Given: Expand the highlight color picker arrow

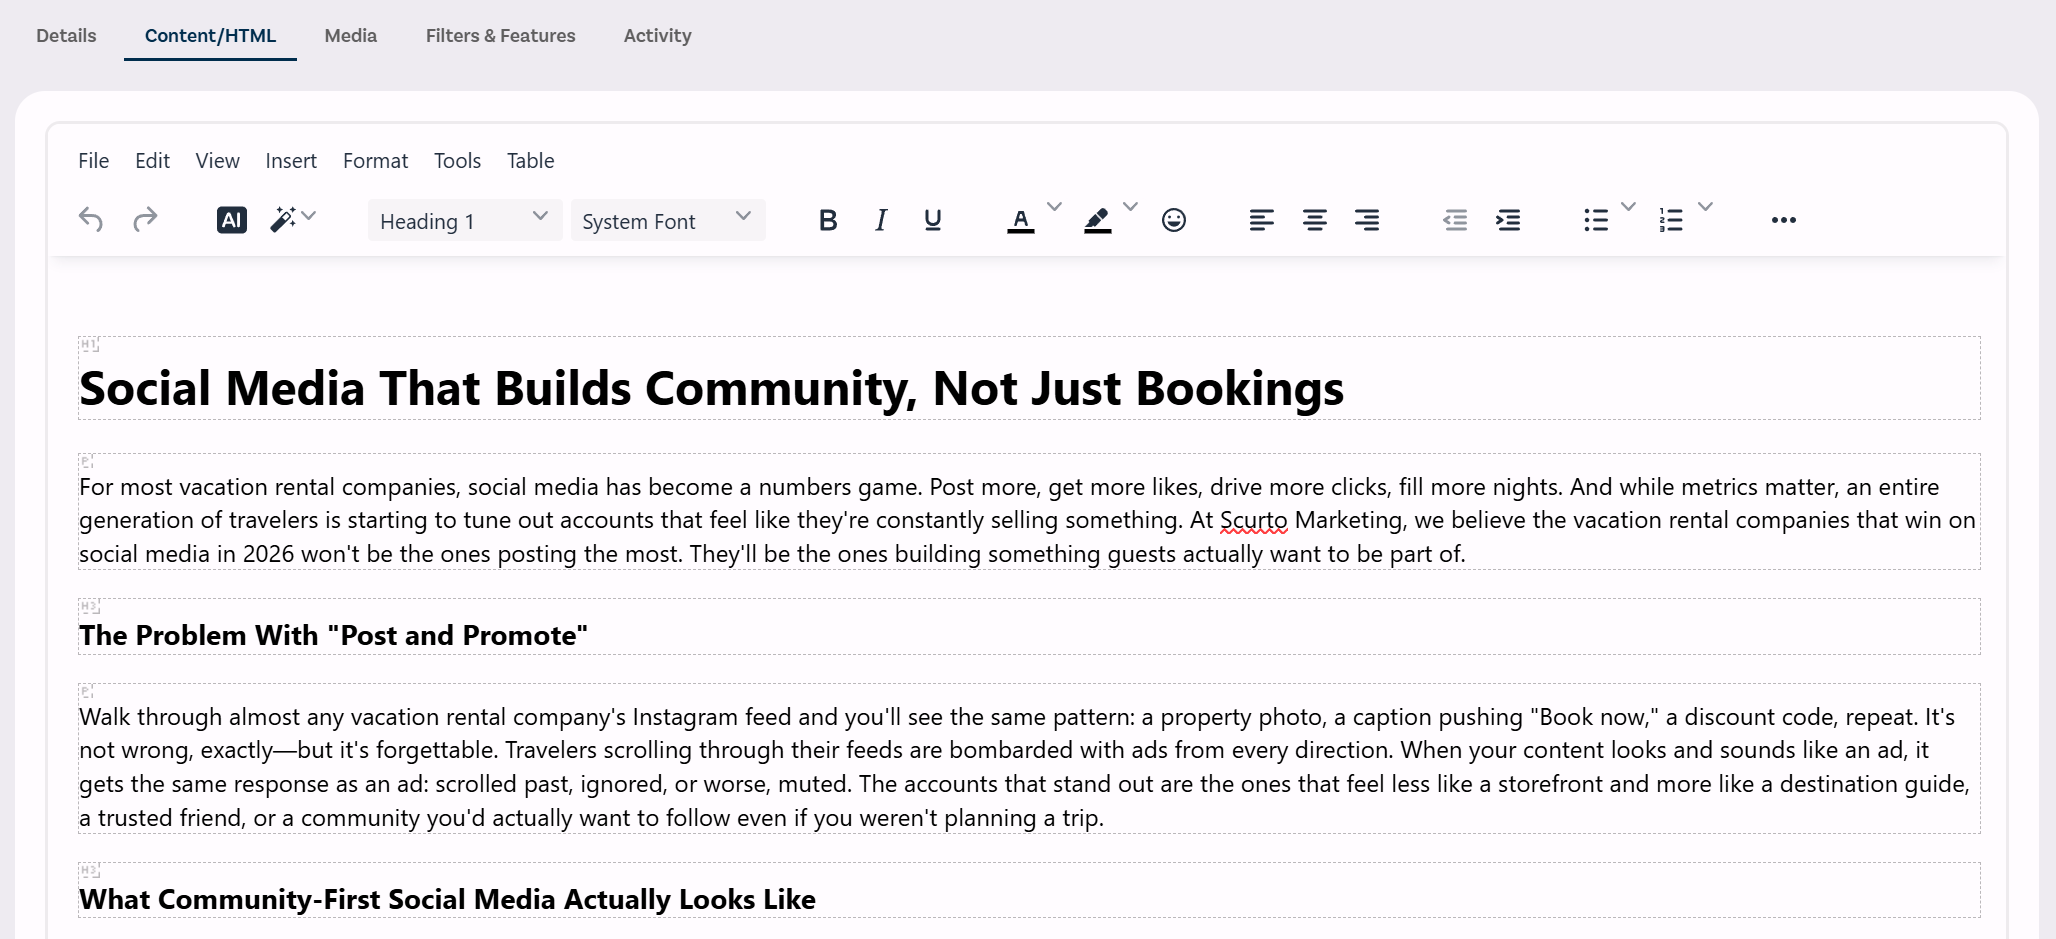Looking at the screenshot, I should 1131,207.
